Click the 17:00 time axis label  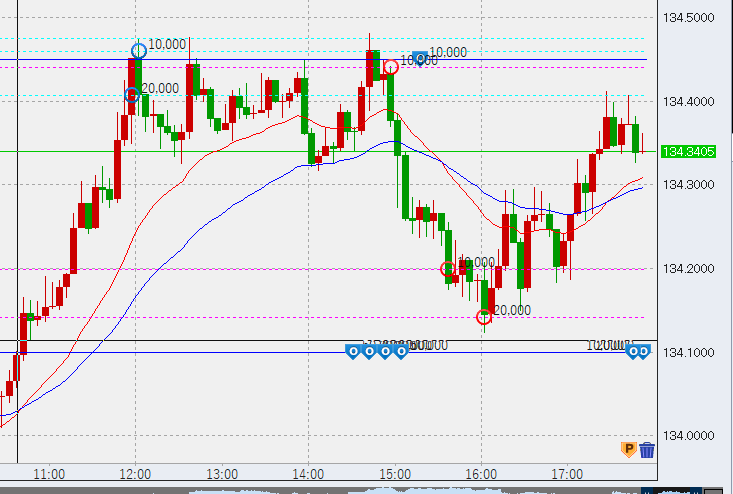pos(566,473)
